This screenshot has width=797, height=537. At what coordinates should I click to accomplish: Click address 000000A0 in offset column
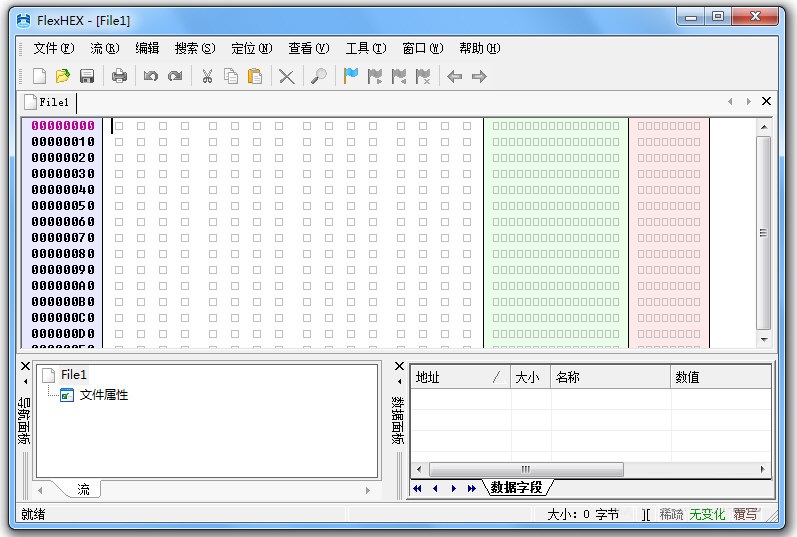pyautogui.click(x=63, y=286)
